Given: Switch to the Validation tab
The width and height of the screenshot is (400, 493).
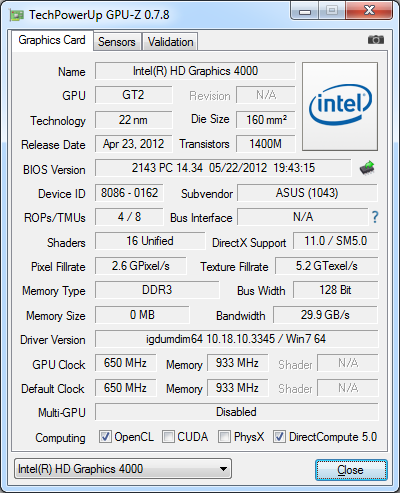Looking at the screenshot, I should click(x=170, y=42).
